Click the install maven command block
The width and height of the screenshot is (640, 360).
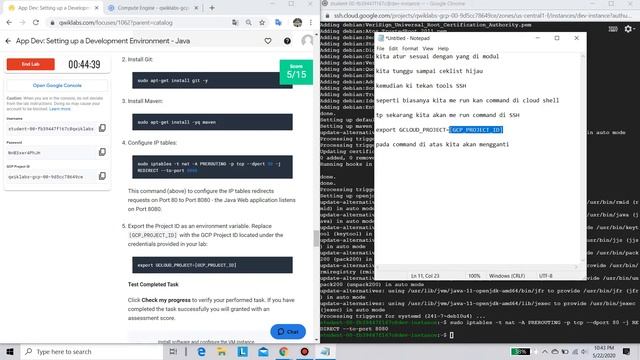point(212,122)
